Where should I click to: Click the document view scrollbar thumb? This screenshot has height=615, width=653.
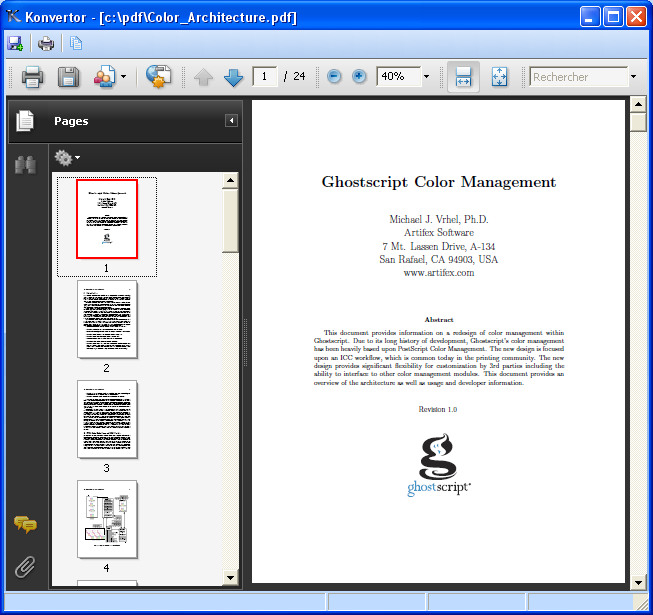pos(638,122)
